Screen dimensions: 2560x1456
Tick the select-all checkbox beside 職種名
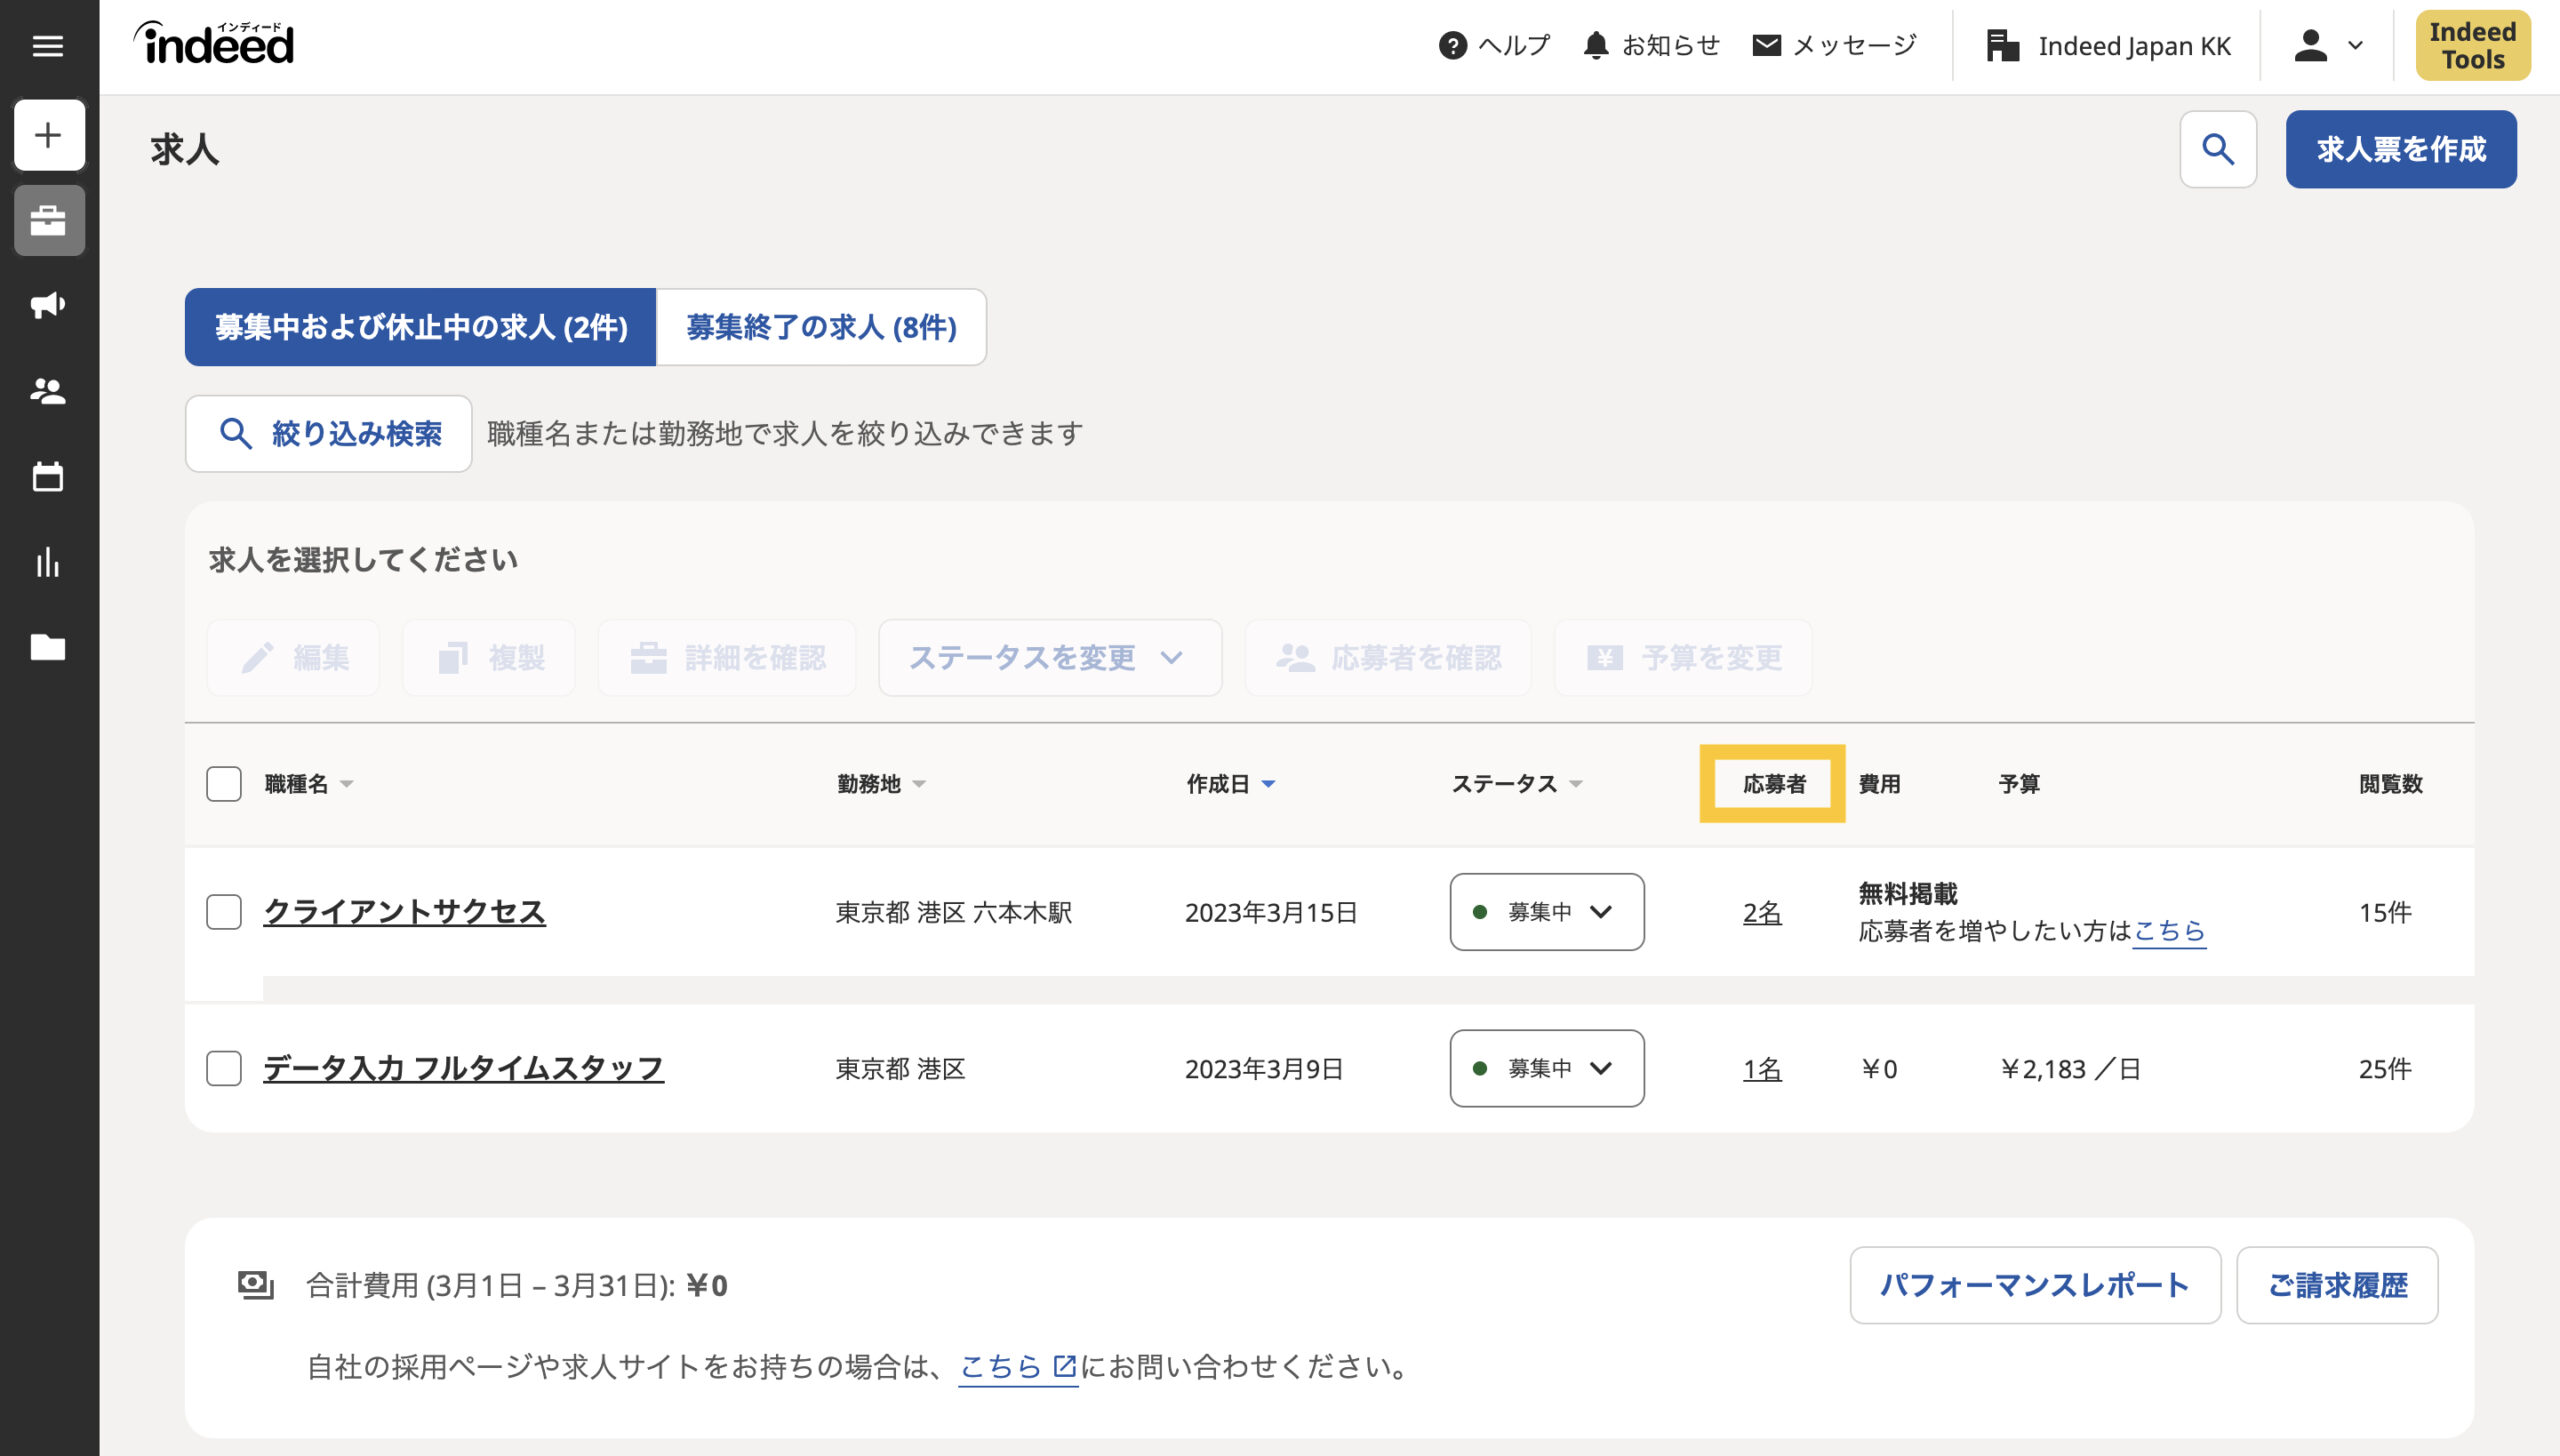[x=224, y=784]
